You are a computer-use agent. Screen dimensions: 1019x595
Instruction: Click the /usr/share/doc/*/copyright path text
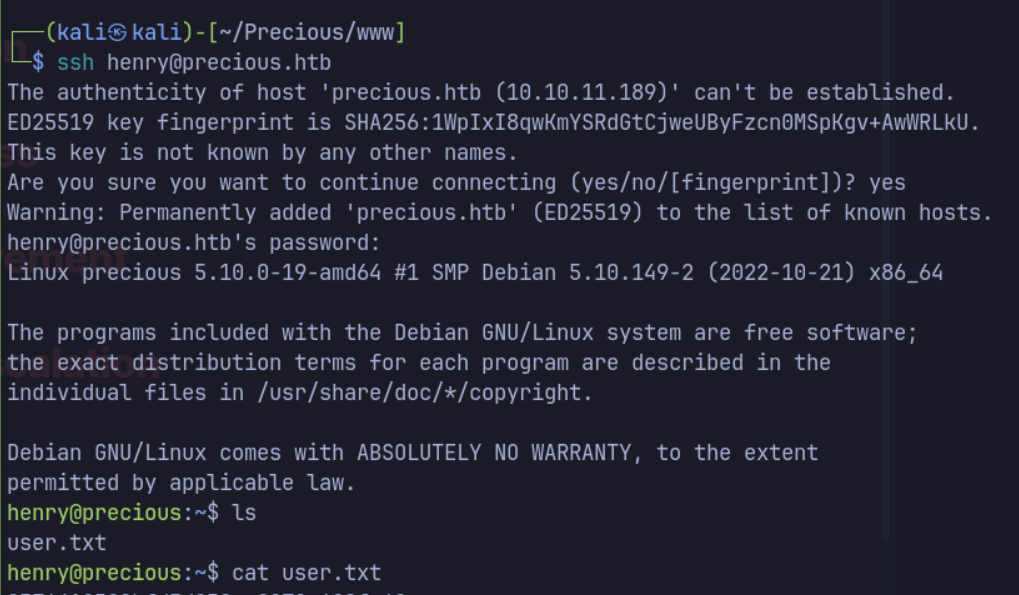coord(420,393)
